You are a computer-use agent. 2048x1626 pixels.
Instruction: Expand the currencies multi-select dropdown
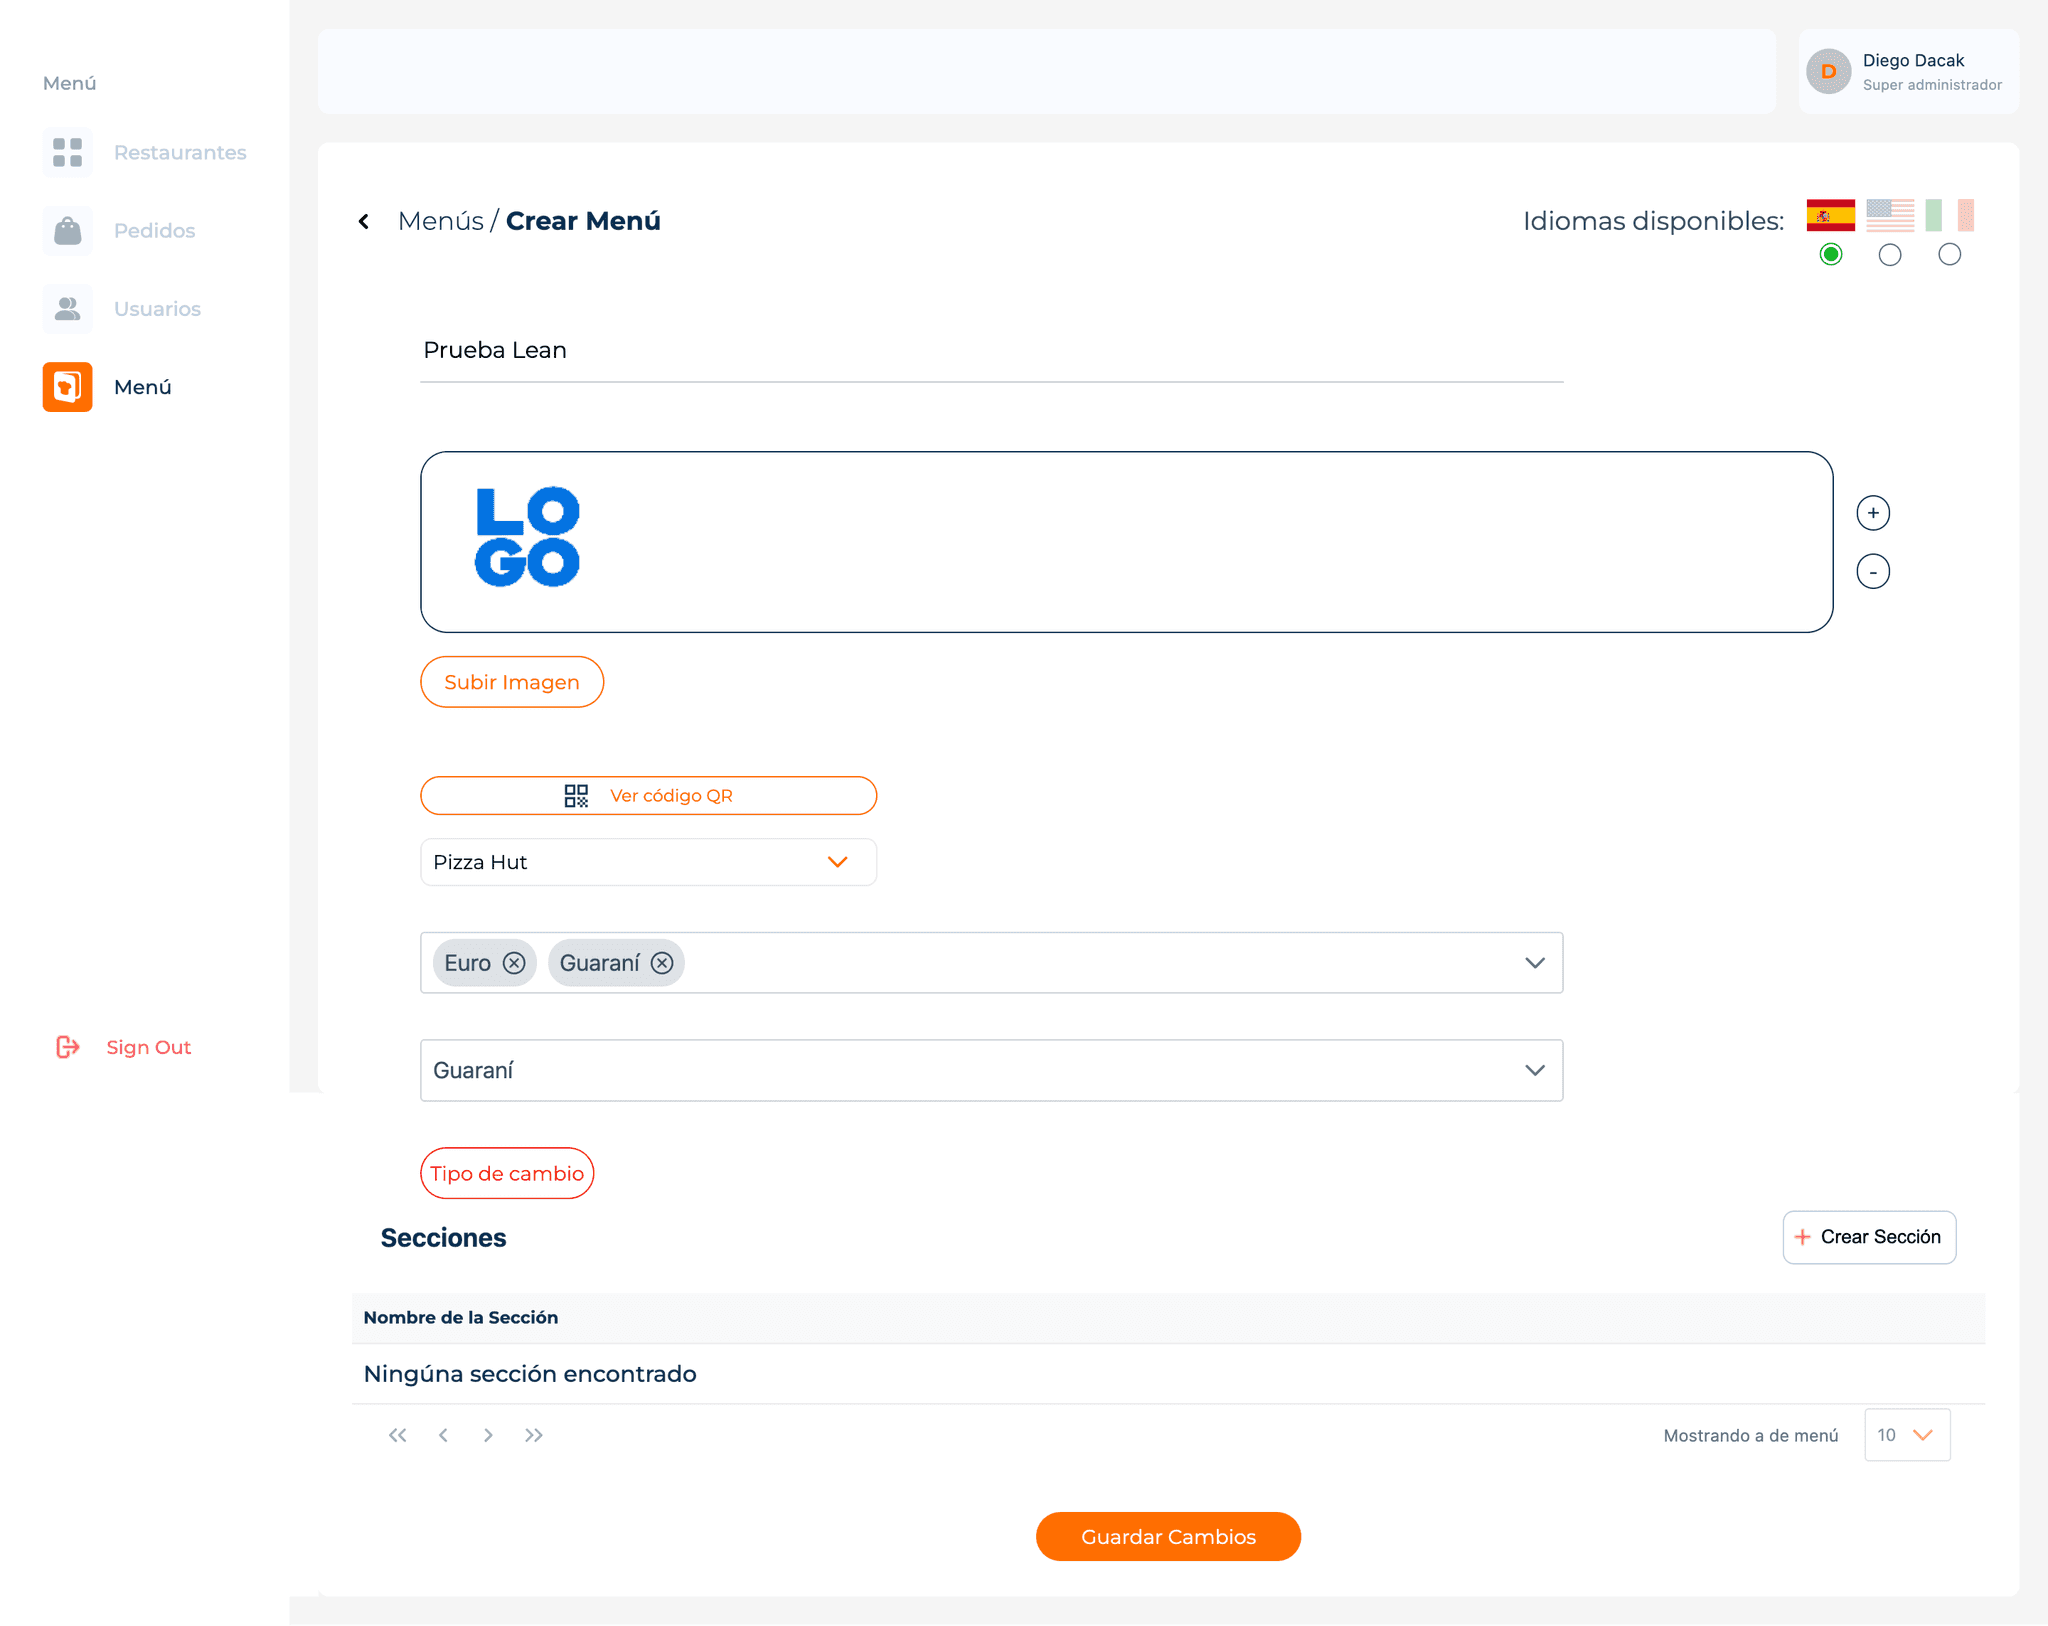pos(1534,963)
